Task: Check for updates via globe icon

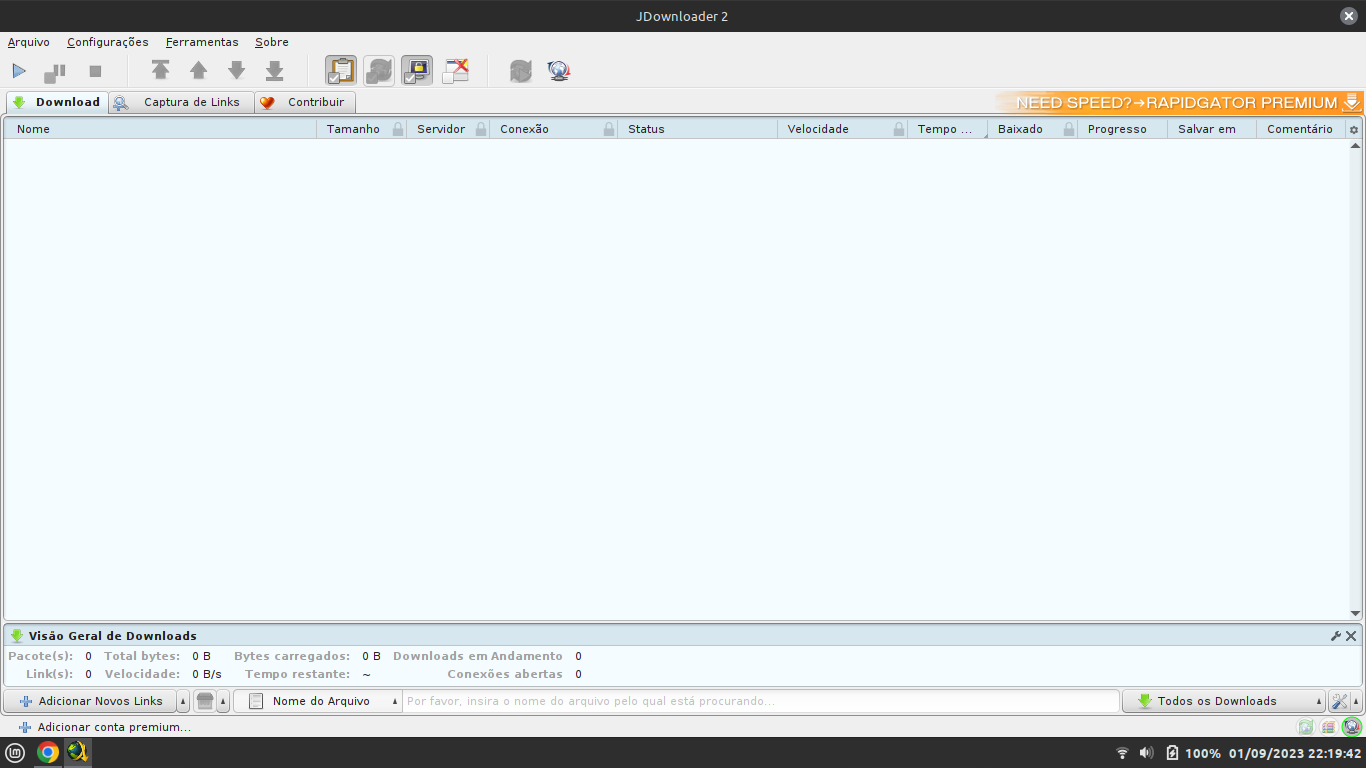Action: coord(559,71)
